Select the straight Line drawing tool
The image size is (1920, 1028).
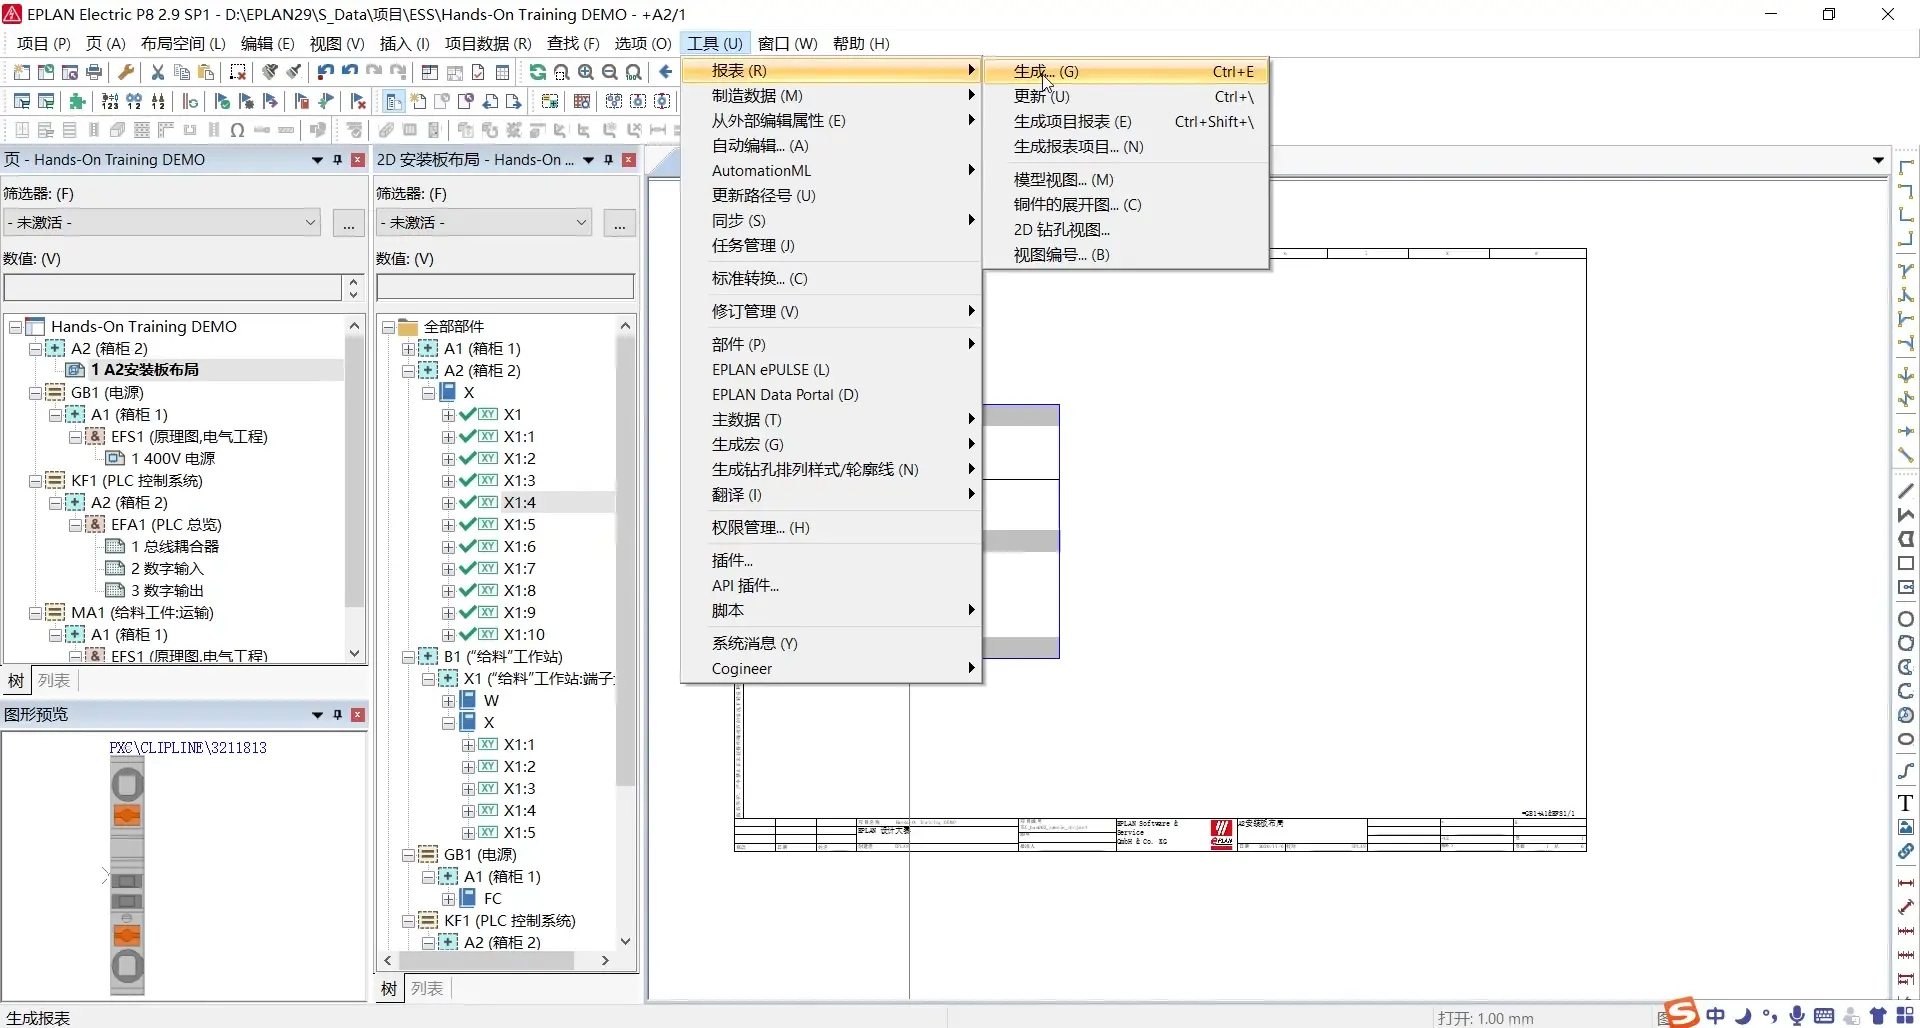1906,491
